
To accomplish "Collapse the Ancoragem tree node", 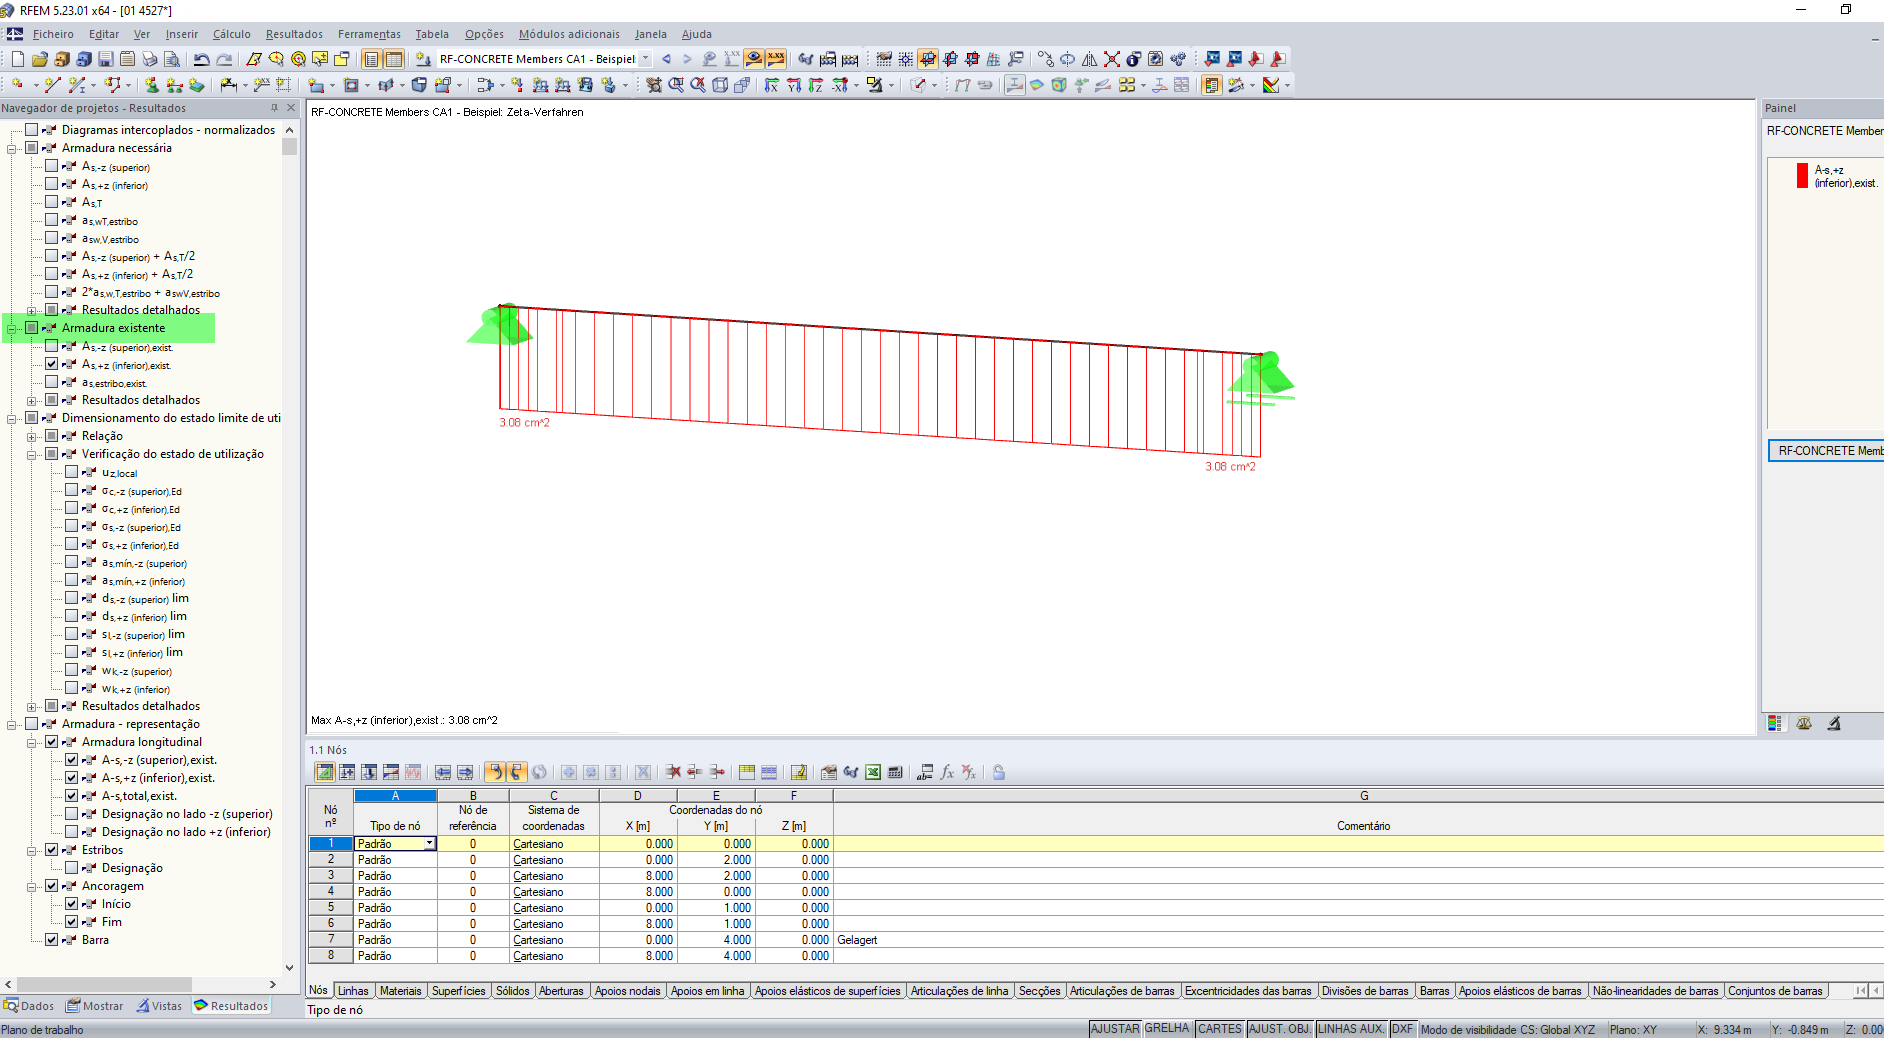I will point(32,886).
